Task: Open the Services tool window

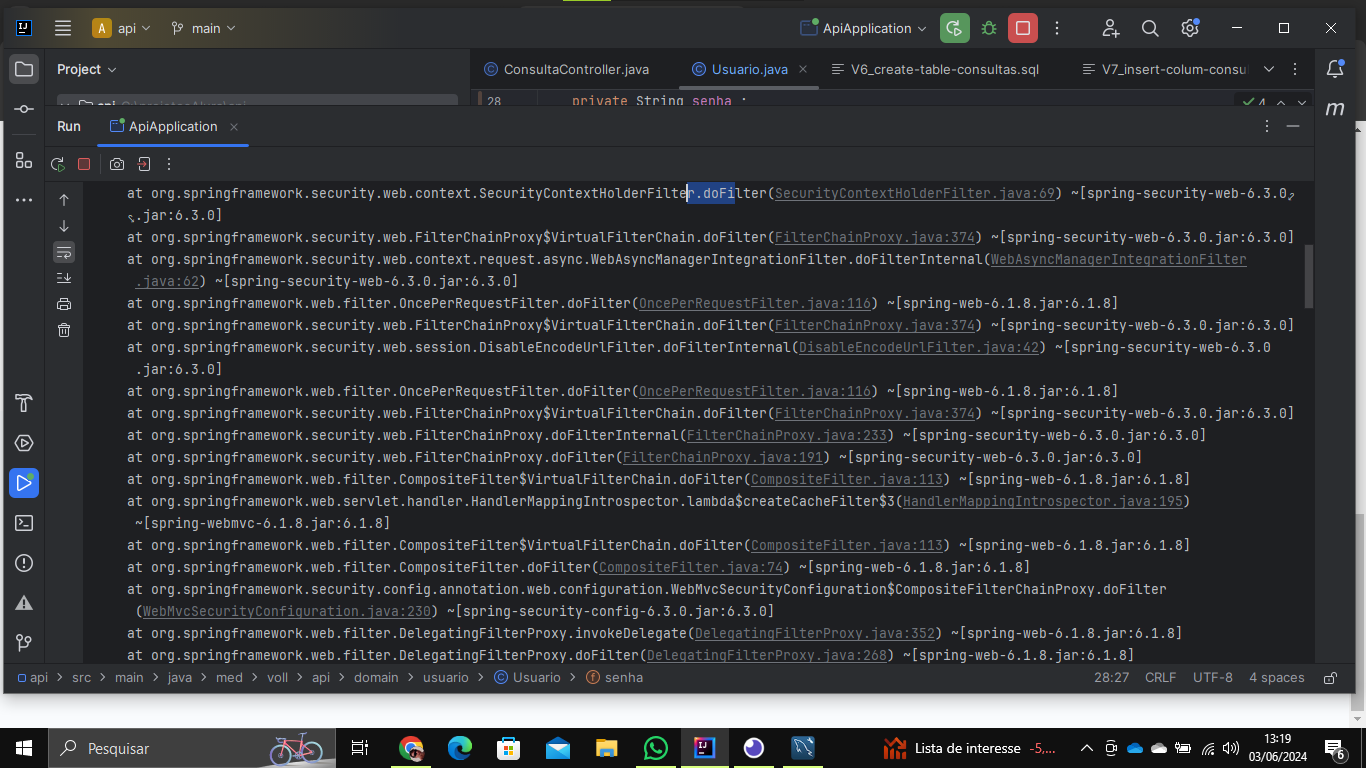Action: [24, 443]
